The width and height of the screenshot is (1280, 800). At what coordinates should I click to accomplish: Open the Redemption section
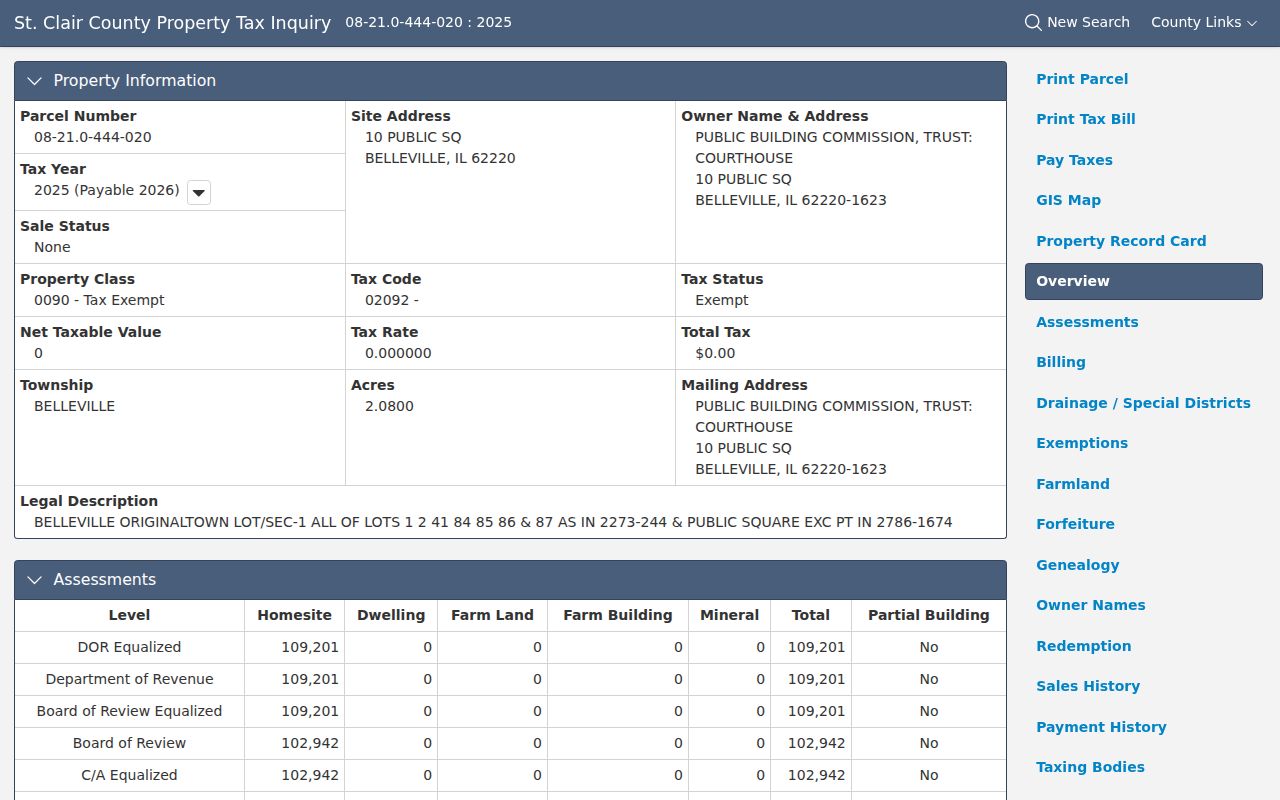[1084, 646]
